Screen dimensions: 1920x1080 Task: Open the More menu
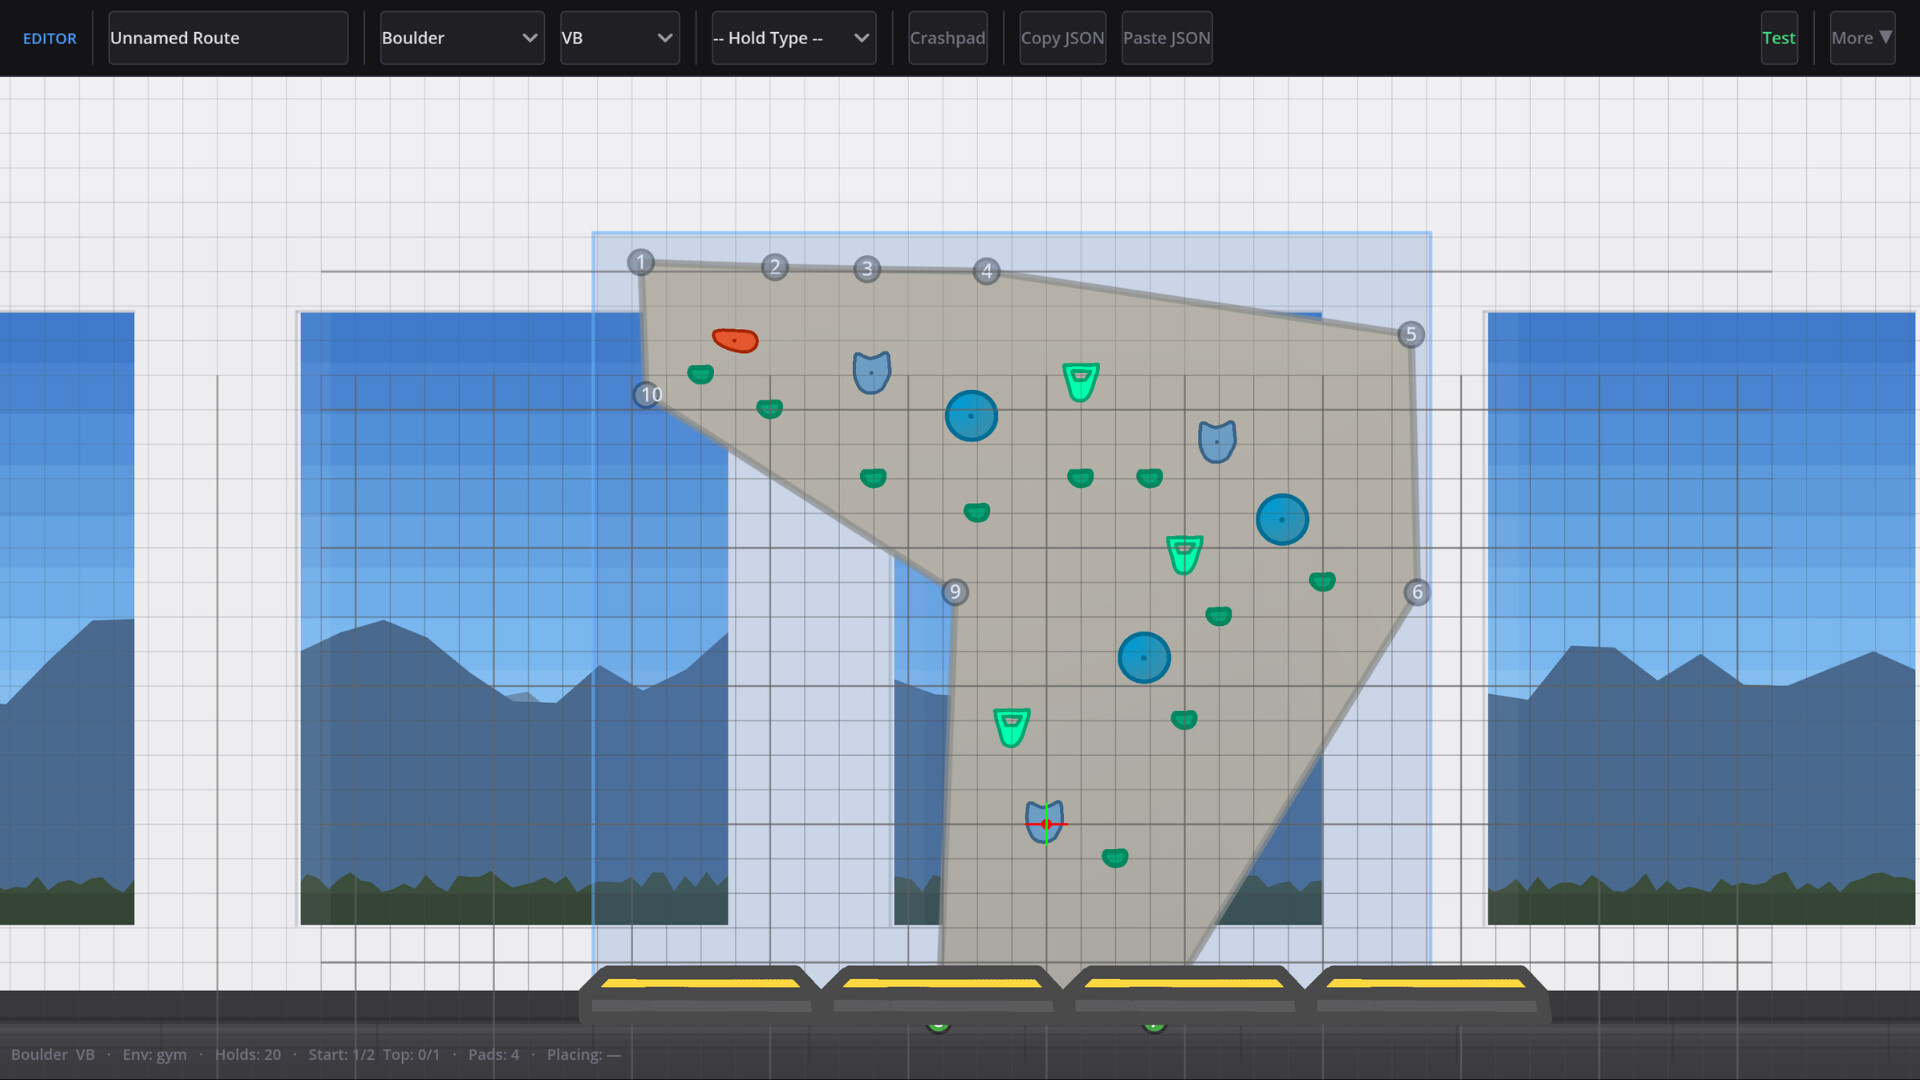(x=1860, y=38)
